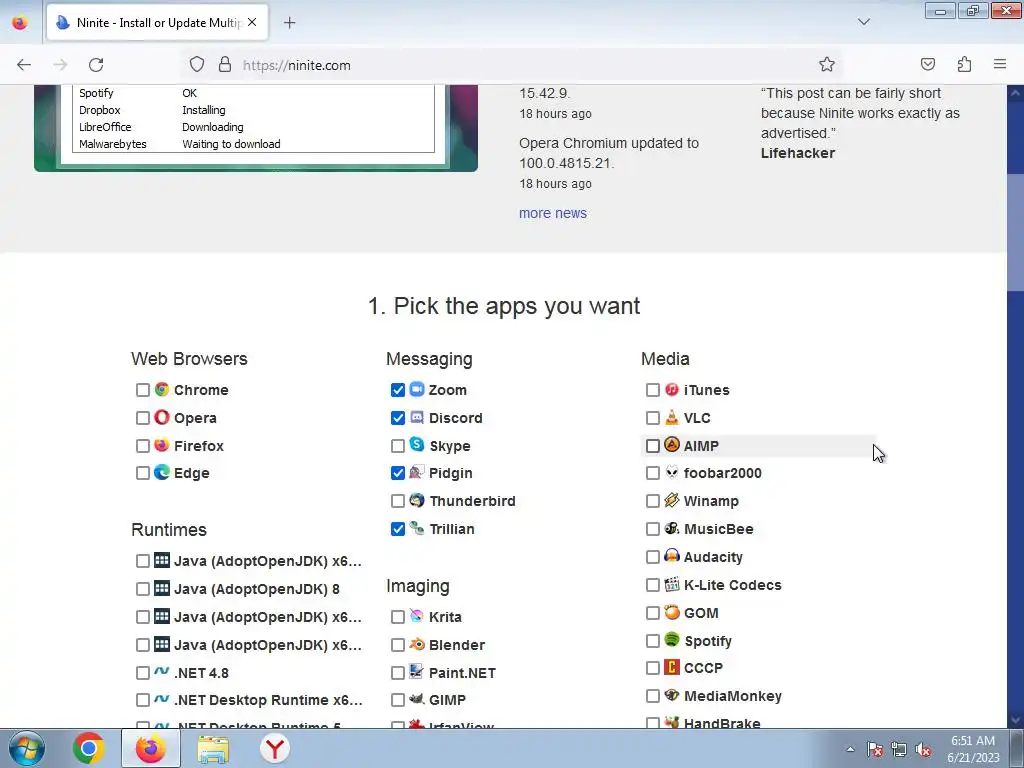
Task: Click the Edge icon in Web Browsers list
Action: (x=162, y=473)
